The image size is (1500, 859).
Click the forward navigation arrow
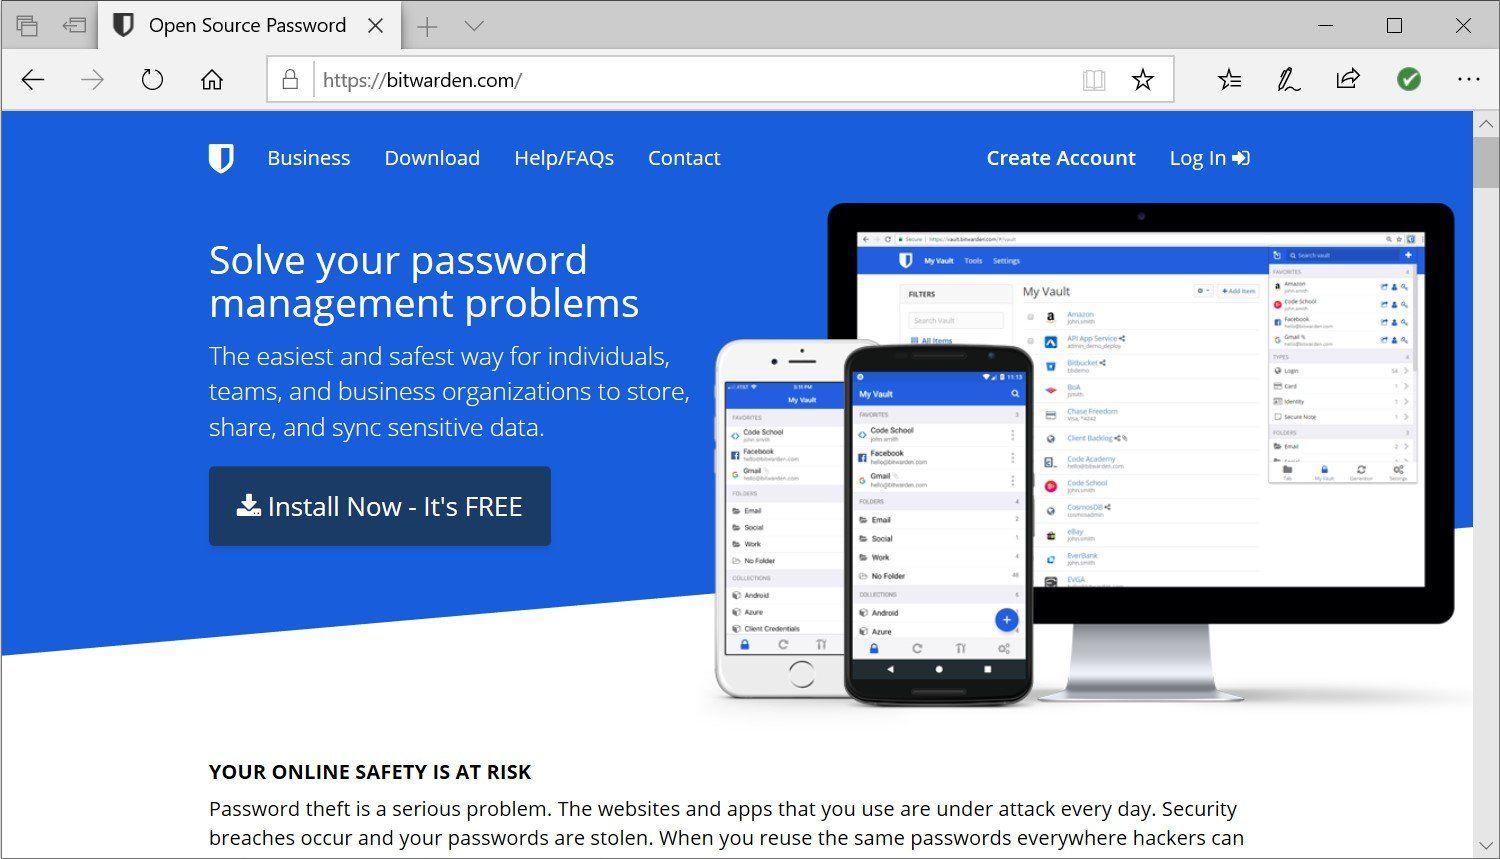click(92, 80)
